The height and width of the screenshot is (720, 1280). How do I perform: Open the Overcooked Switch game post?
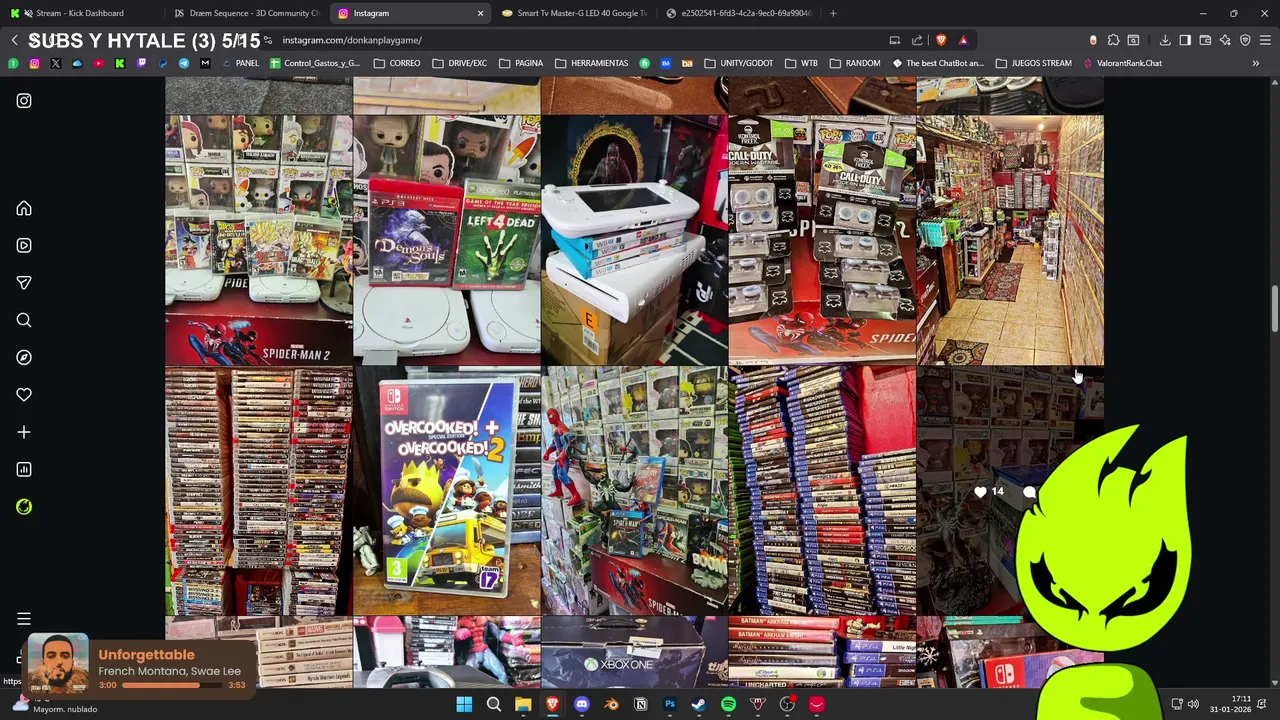(x=447, y=490)
